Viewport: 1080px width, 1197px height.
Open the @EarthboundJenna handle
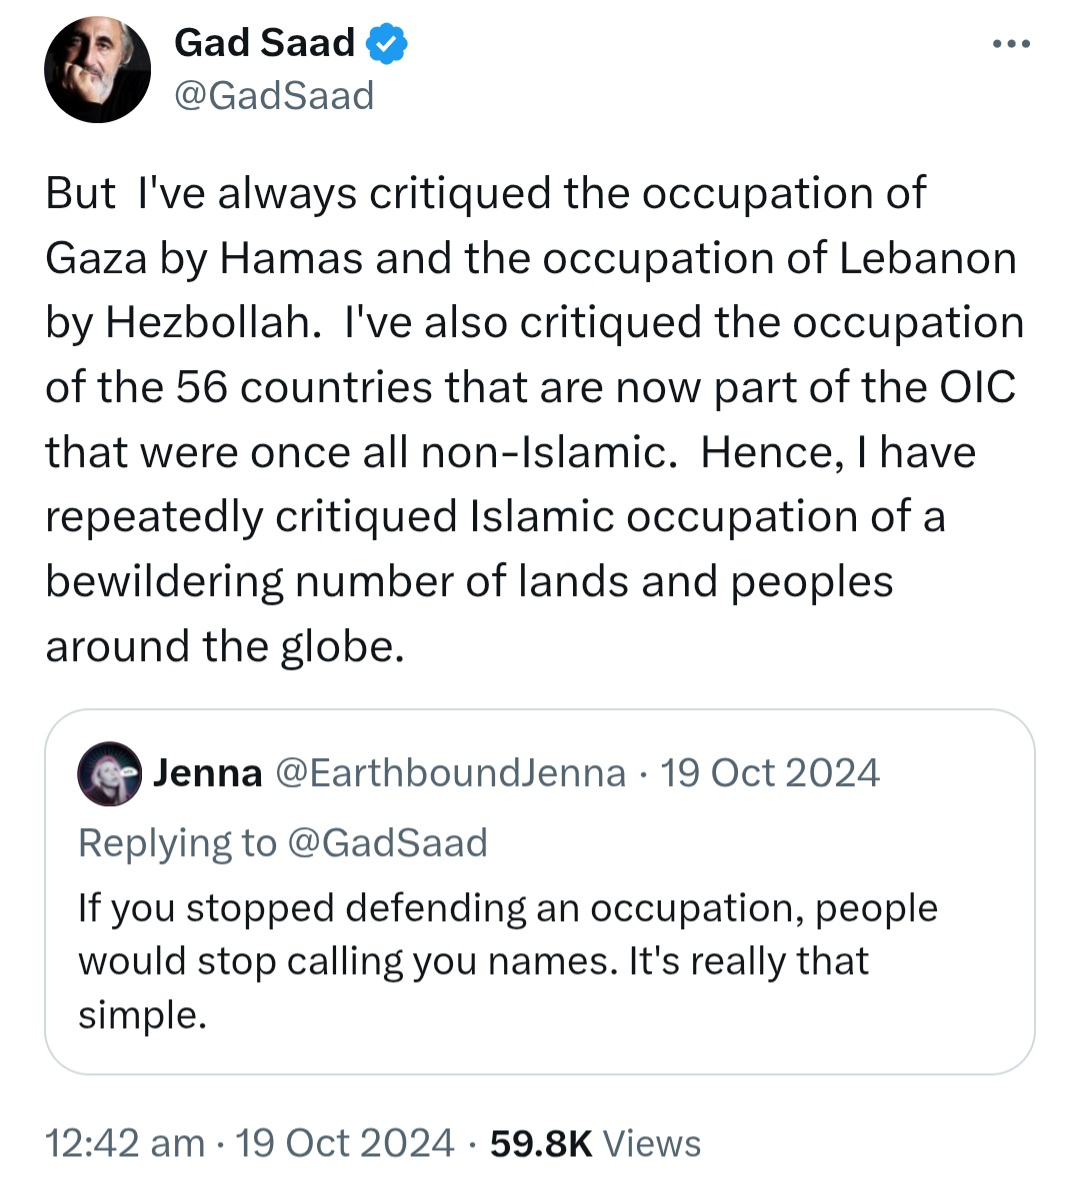pyautogui.click(x=450, y=773)
